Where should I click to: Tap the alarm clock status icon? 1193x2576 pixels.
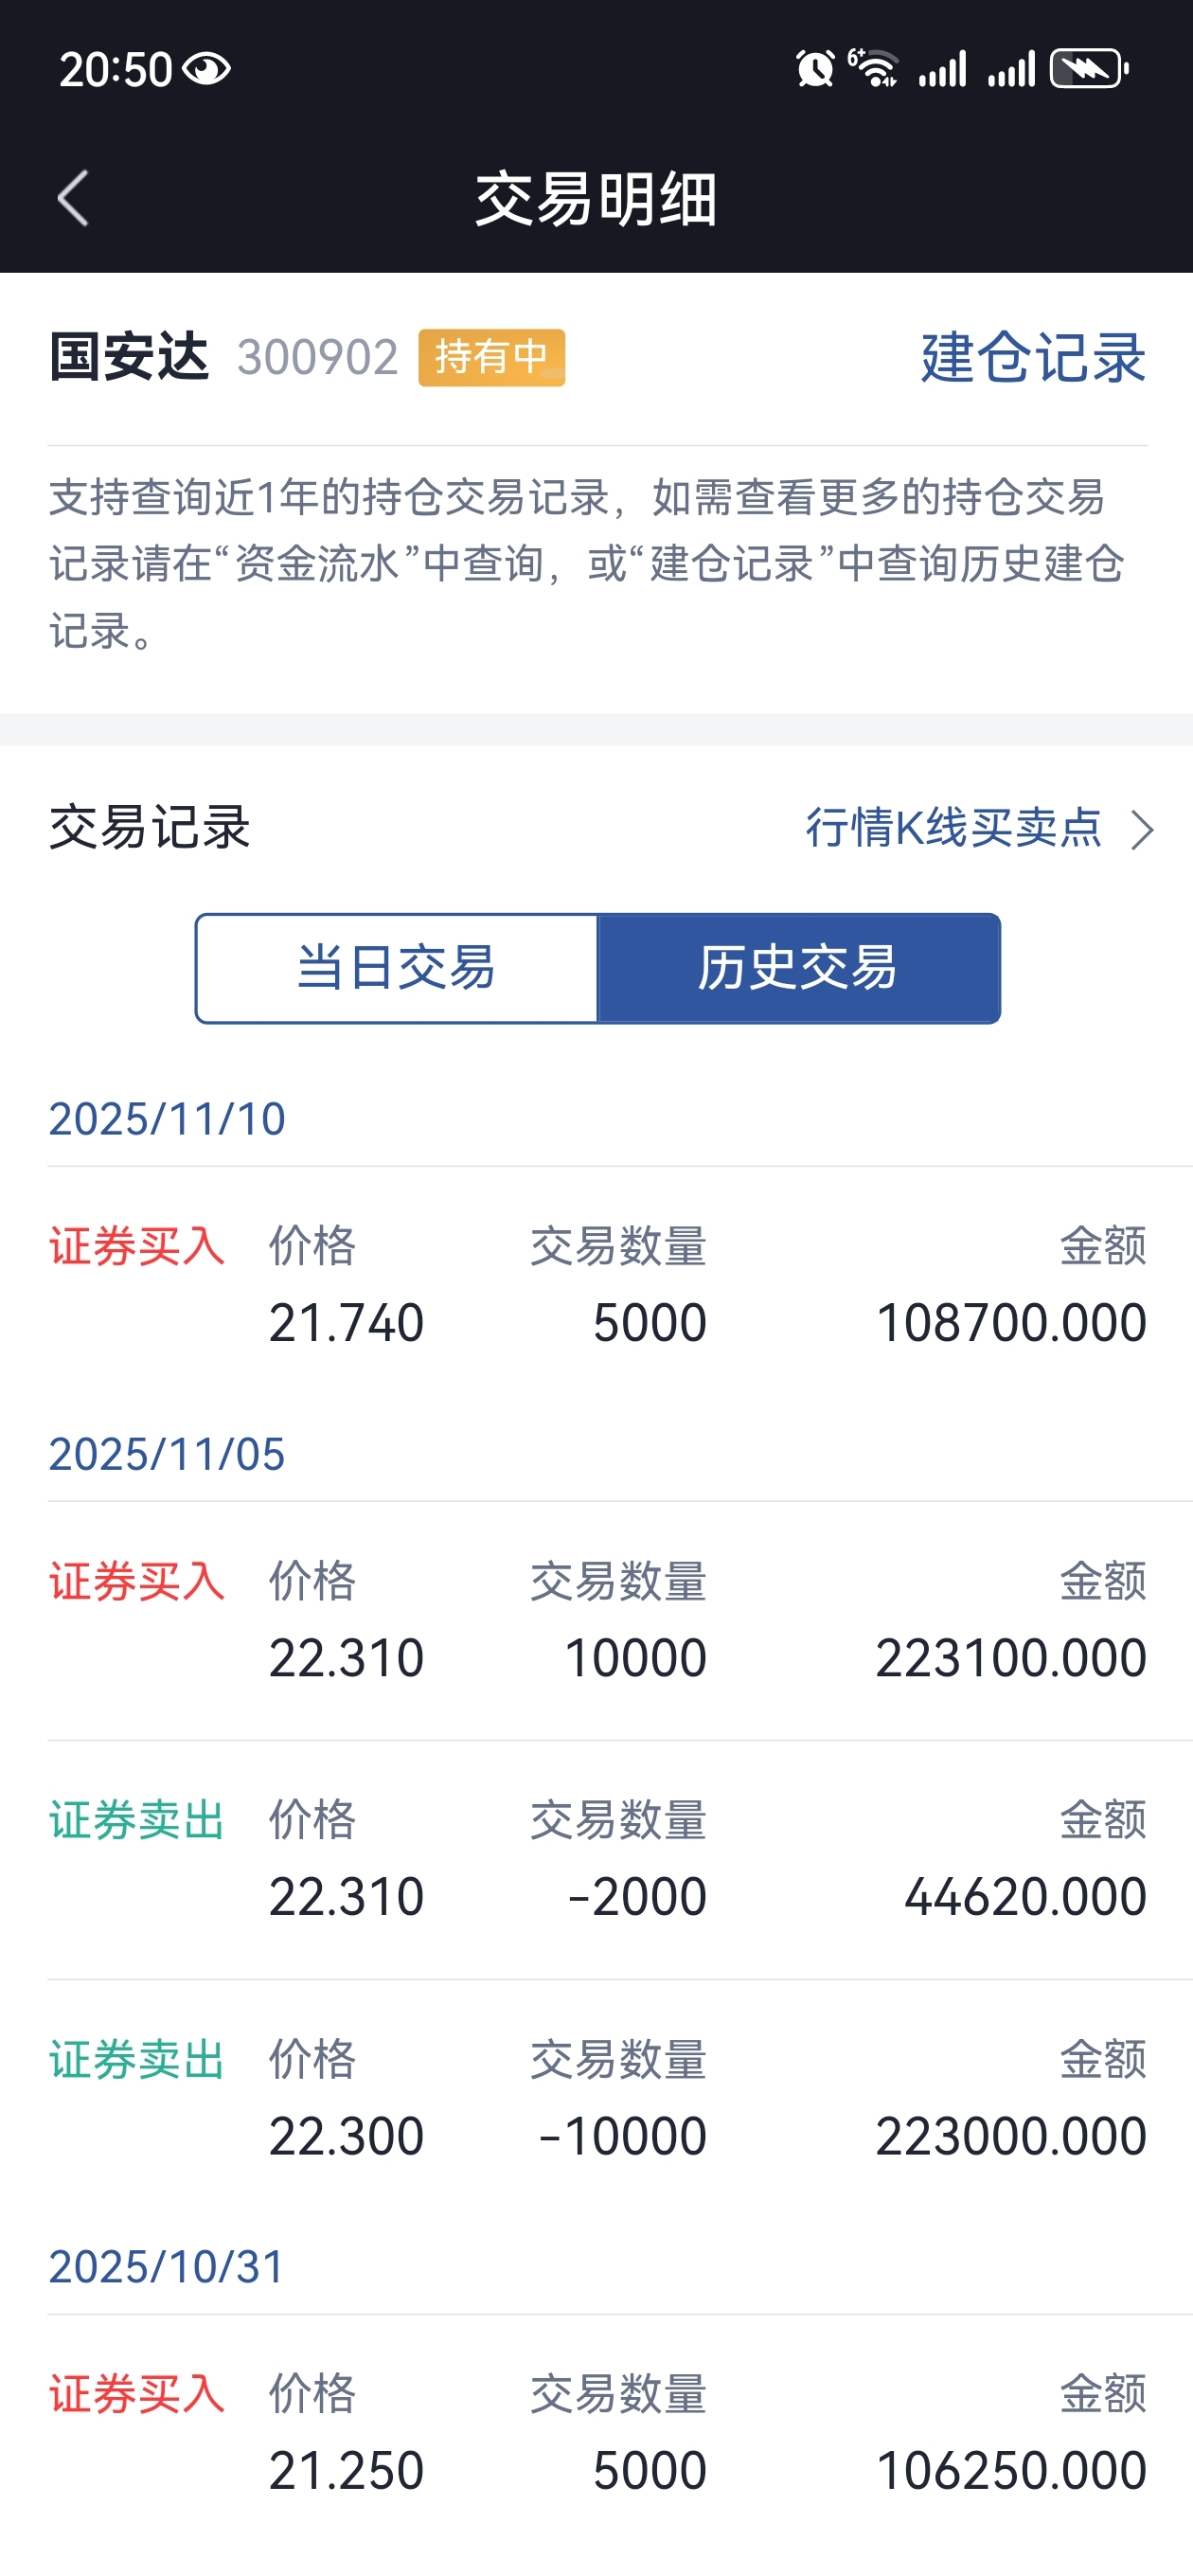[815, 69]
